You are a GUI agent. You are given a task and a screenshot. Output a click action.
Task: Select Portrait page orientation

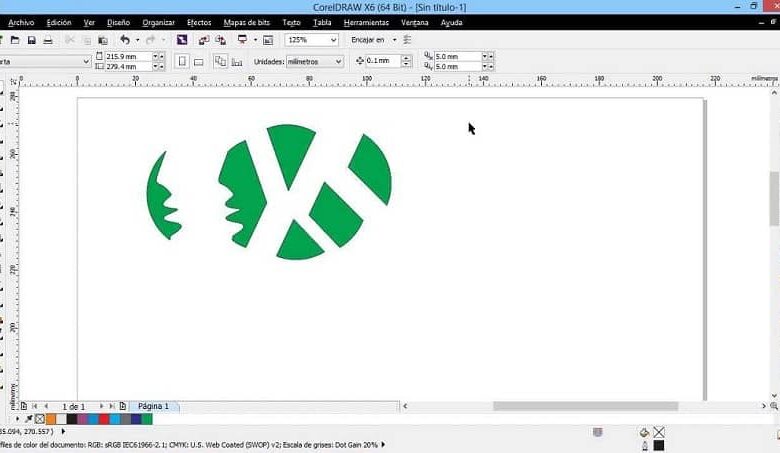[x=182, y=62]
